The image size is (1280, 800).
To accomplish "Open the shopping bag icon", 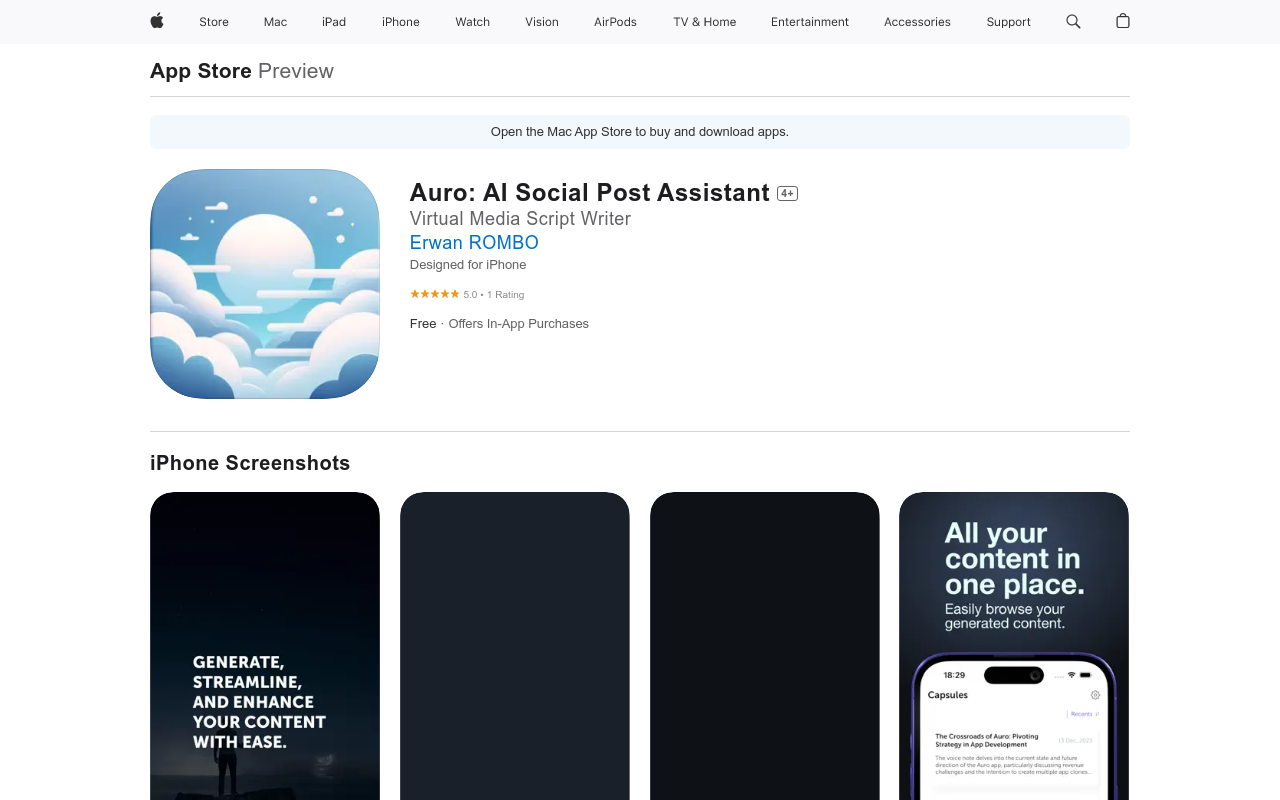I will (x=1123, y=21).
